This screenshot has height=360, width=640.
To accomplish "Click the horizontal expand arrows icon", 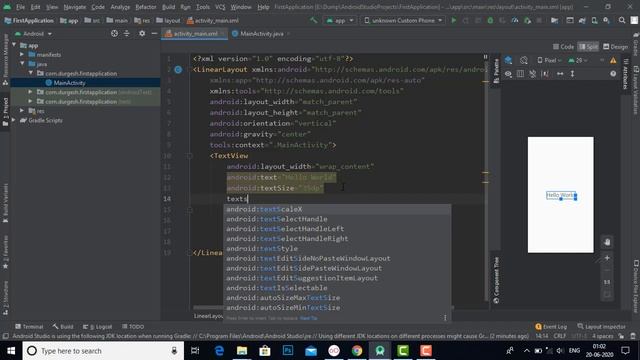I will pyautogui.click(x=560, y=74).
